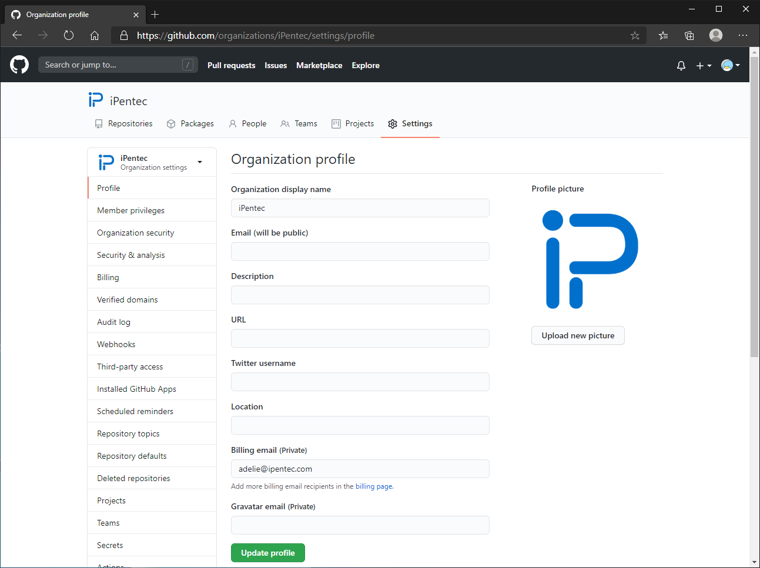Click the browser address bar URL
760x568 pixels.
(255, 35)
